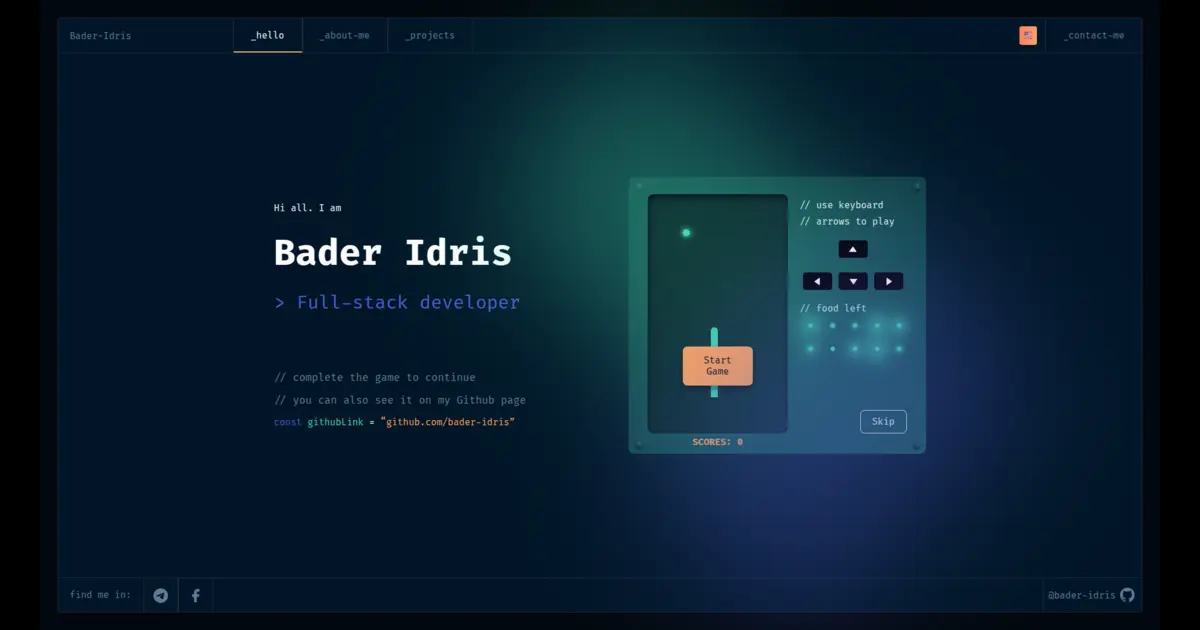Open the _about-me tab
Image resolution: width=1200 pixels, height=630 pixels.
point(344,35)
